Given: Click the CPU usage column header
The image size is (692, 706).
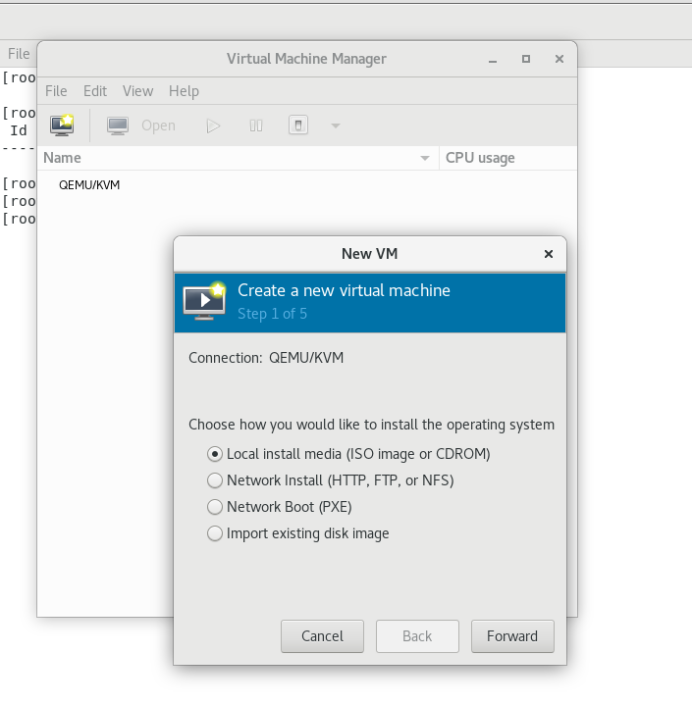Looking at the screenshot, I should (508, 158).
